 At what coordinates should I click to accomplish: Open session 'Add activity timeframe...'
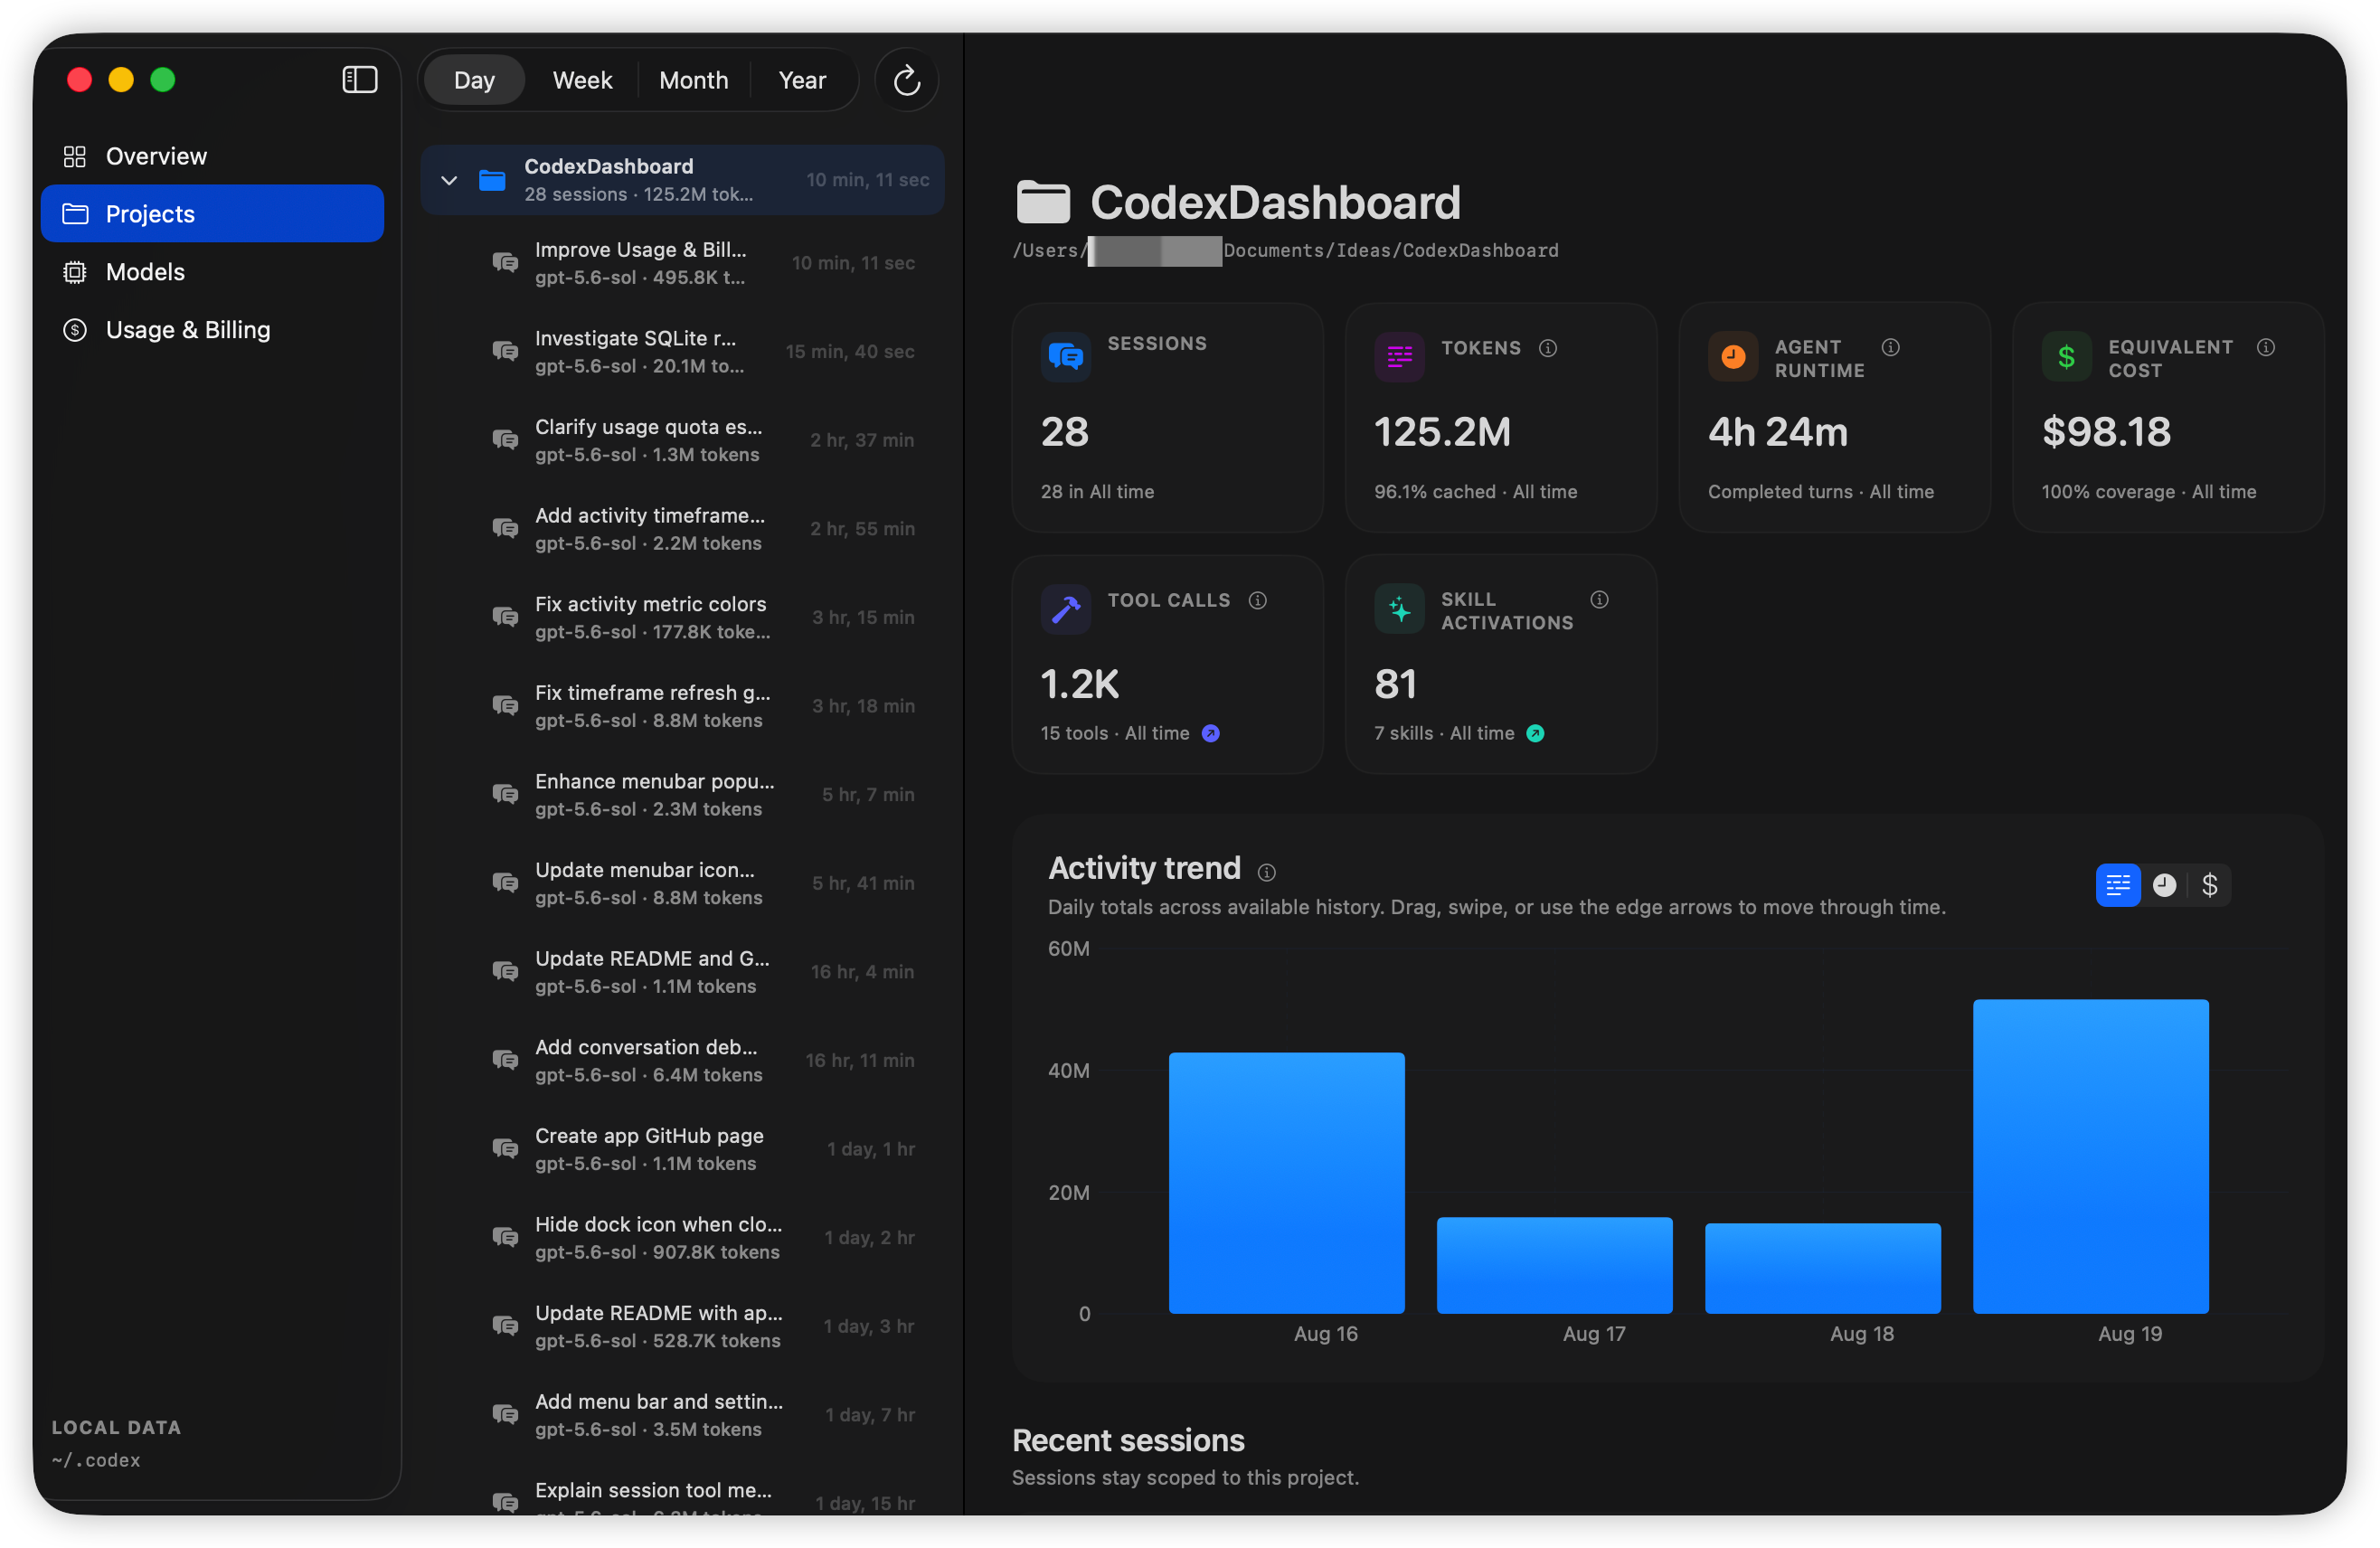pos(683,529)
